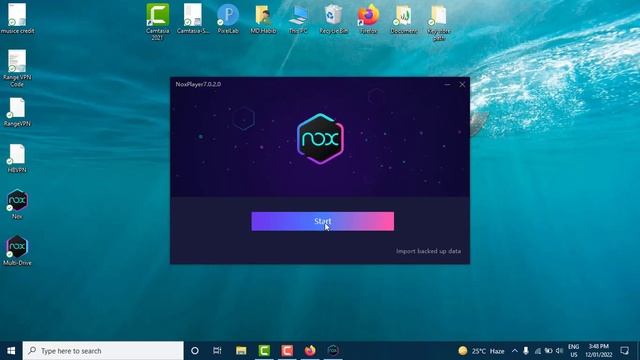Select the Range VPN Code file icon

[17, 68]
